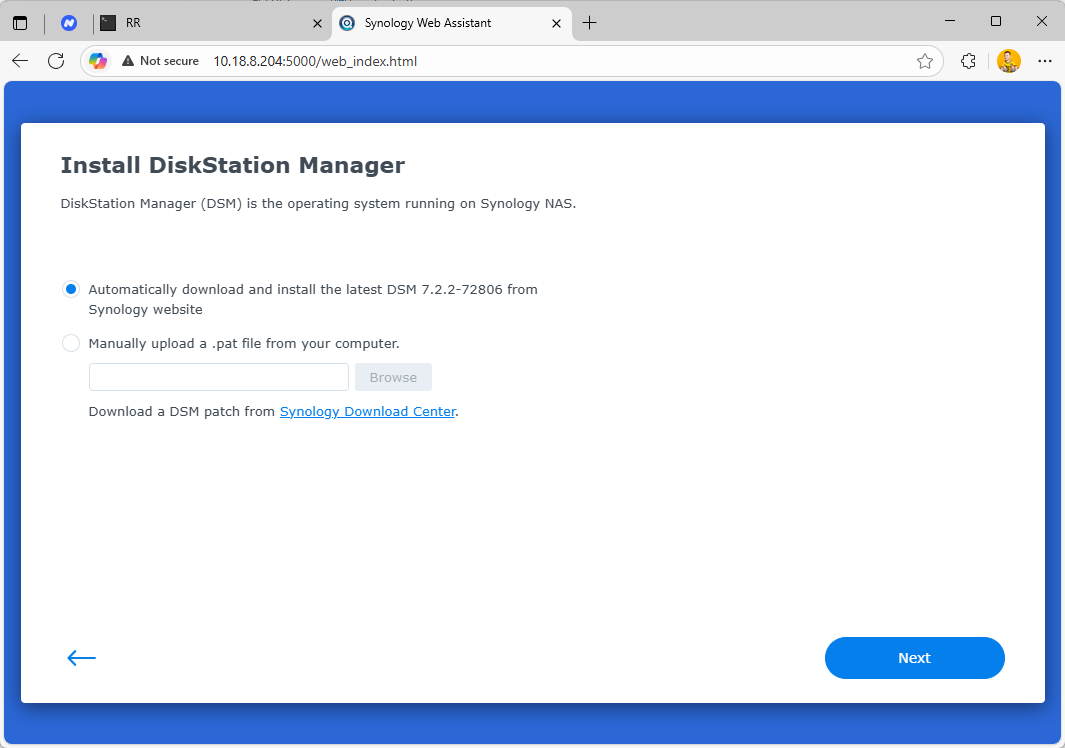1065x748 pixels.
Task: Open the browser extensions menu
Action: pos(969,61)
